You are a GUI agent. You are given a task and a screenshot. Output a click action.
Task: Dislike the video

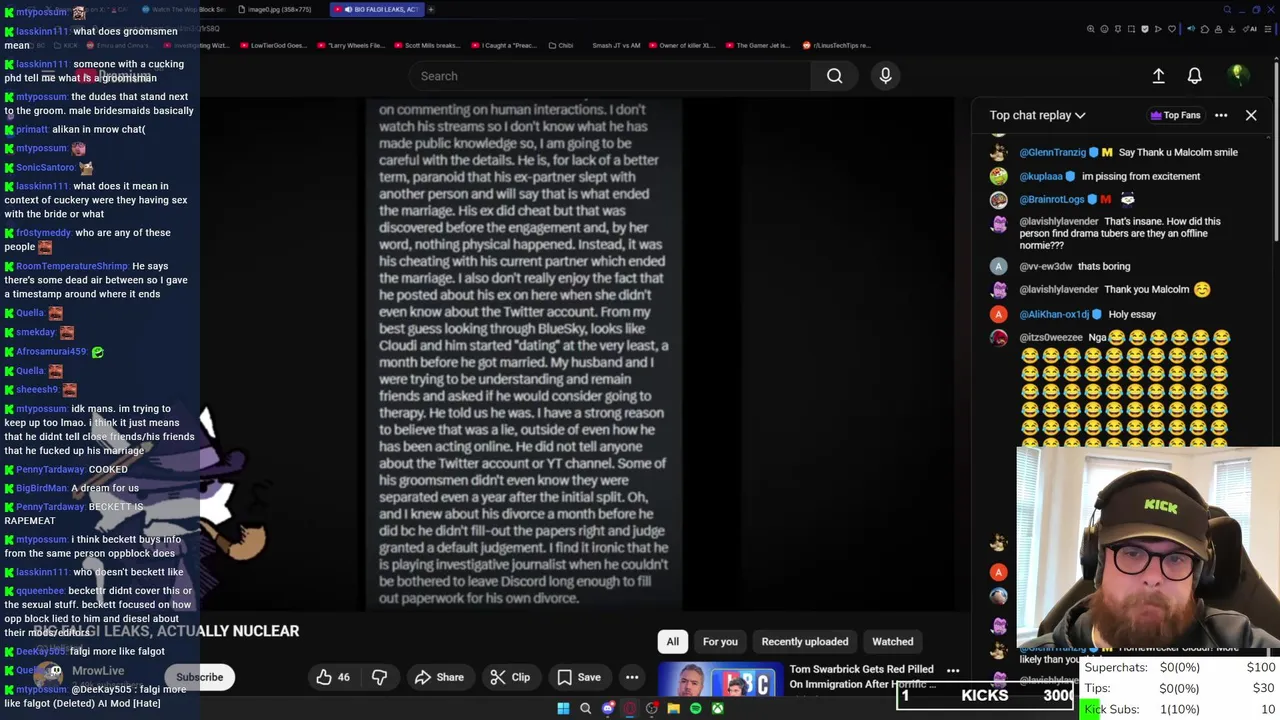379,677
